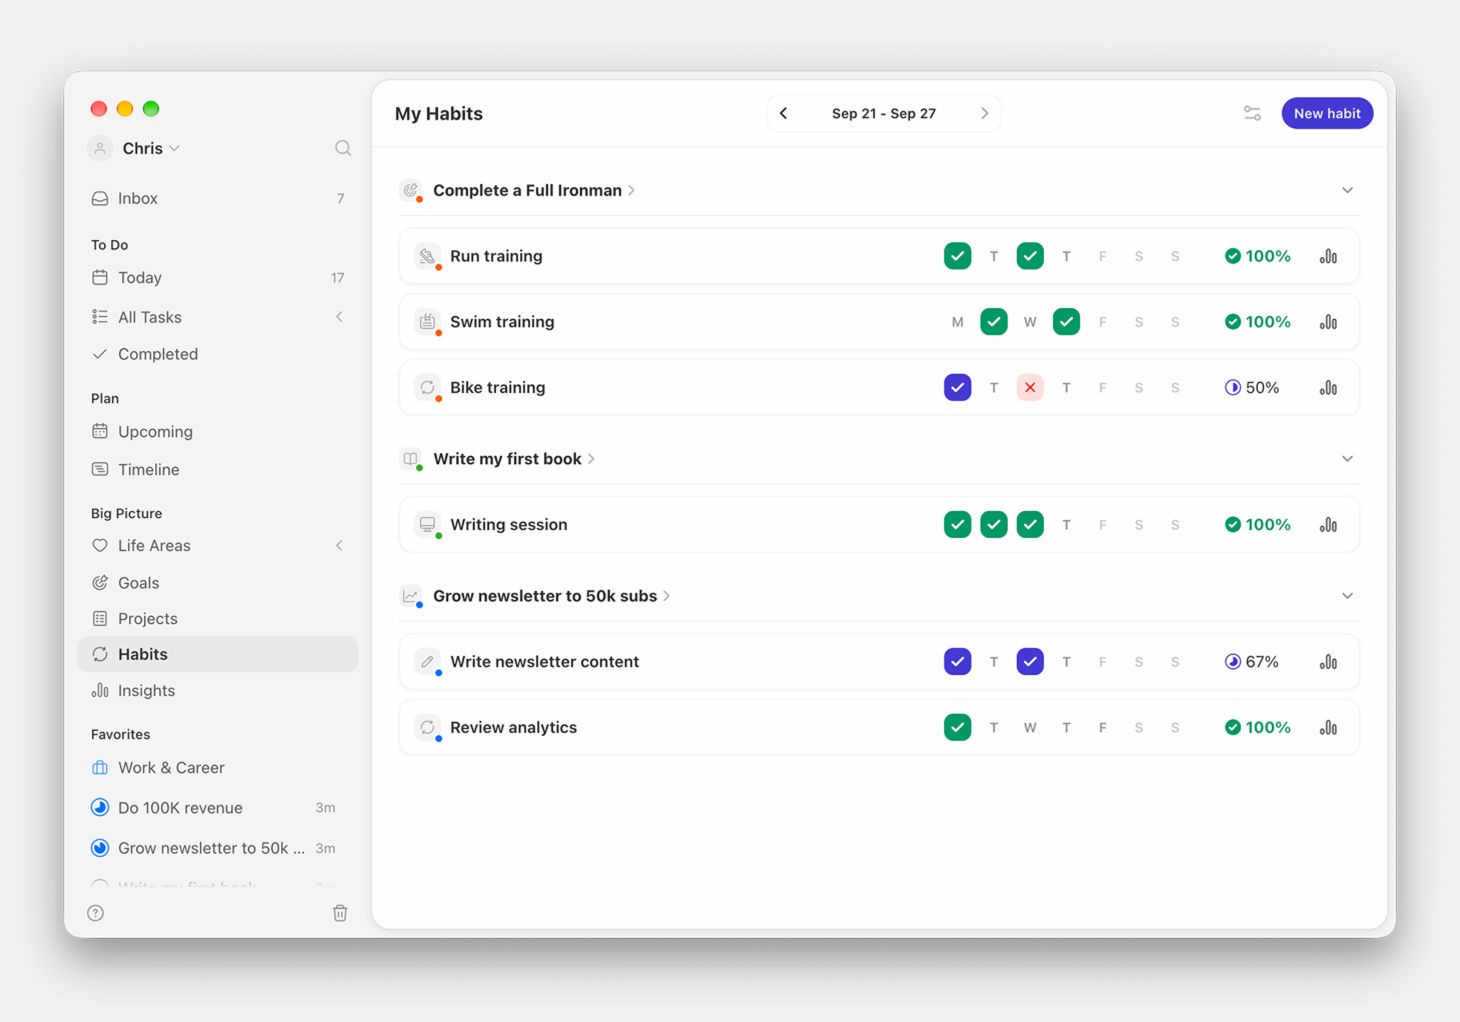Open the help question mark icon
Viewport: 1460px width, 1022px height.
click(x=95, y=913)
